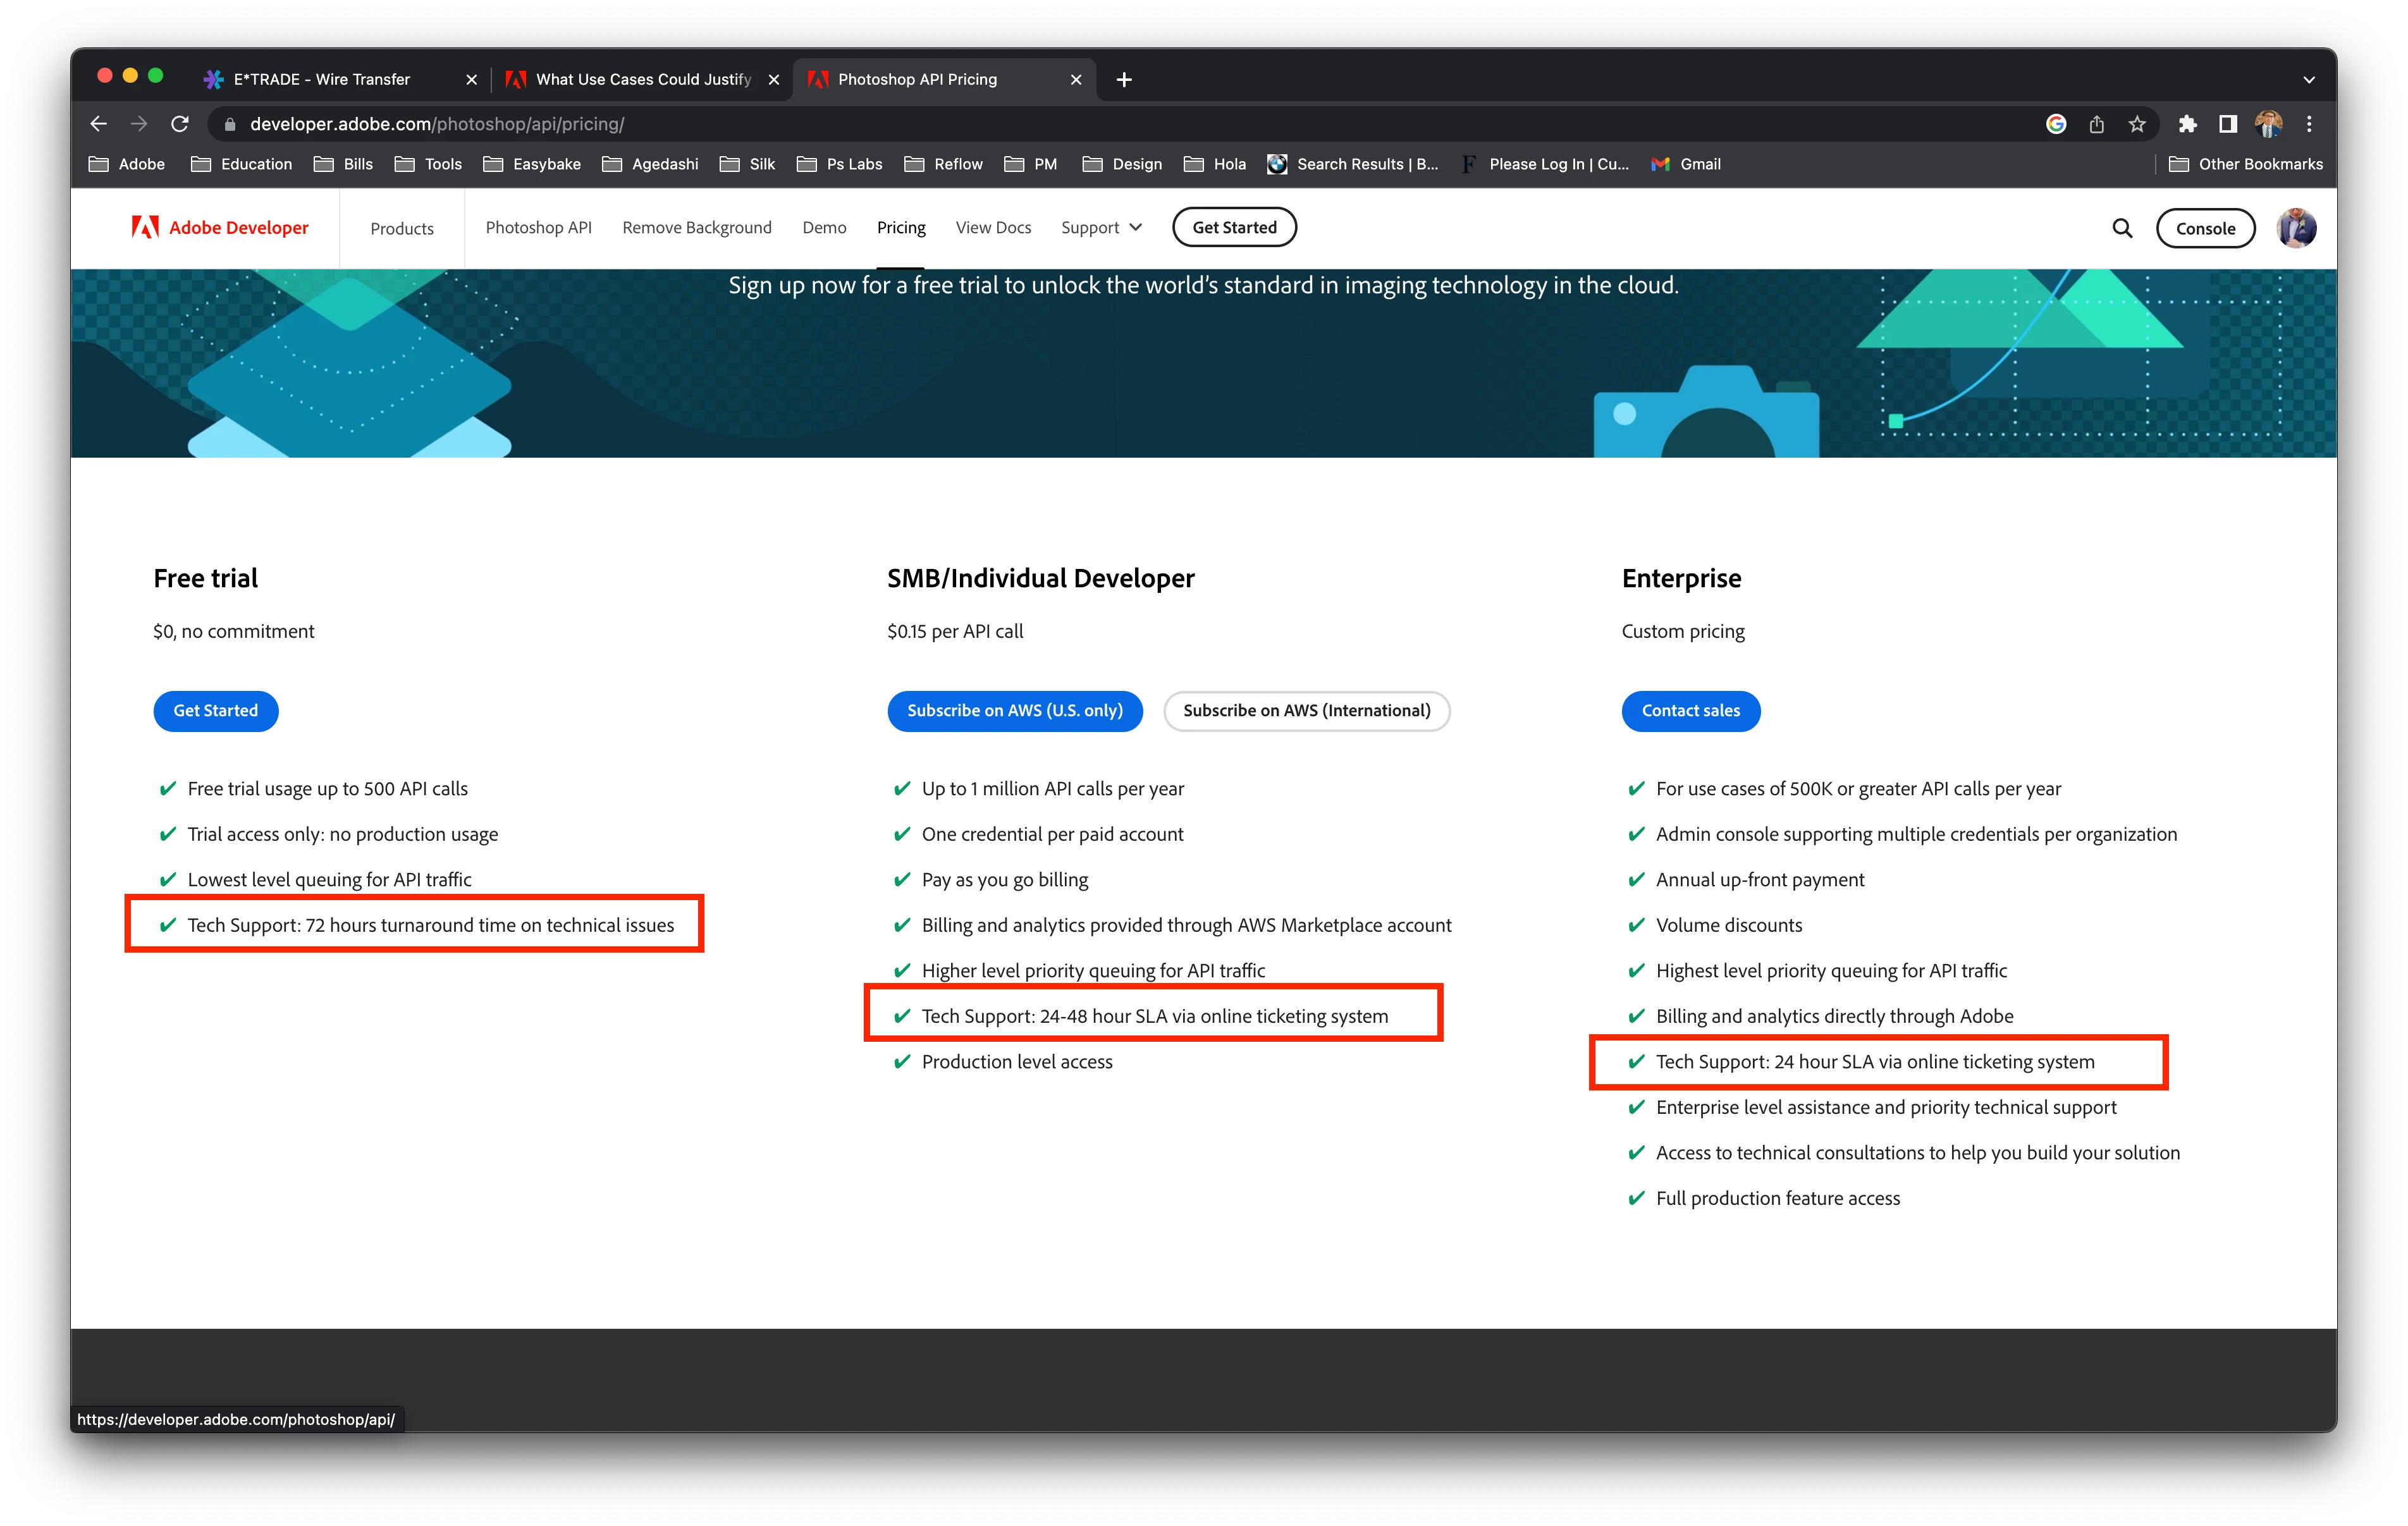Click the user avatar in Adobe header

[2296, 228]
